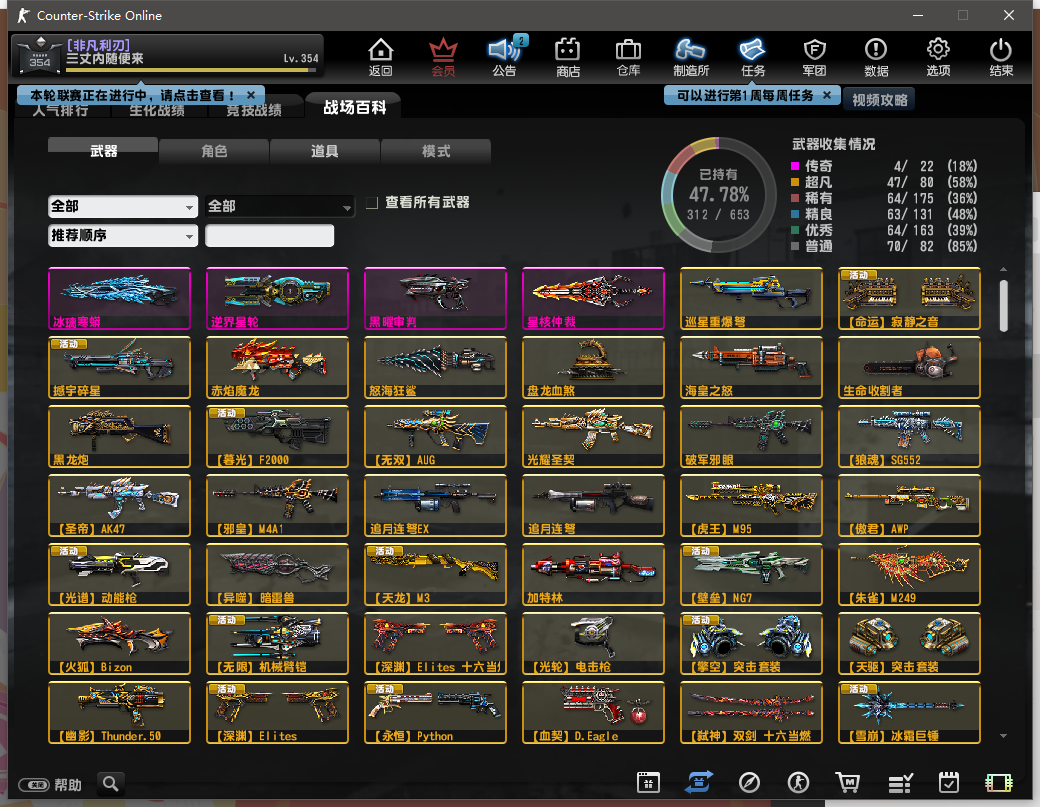Click the magnifier search icon beside 帮助
The width and height of the screenshot is (1040, 807).
[x=111, y=784]
